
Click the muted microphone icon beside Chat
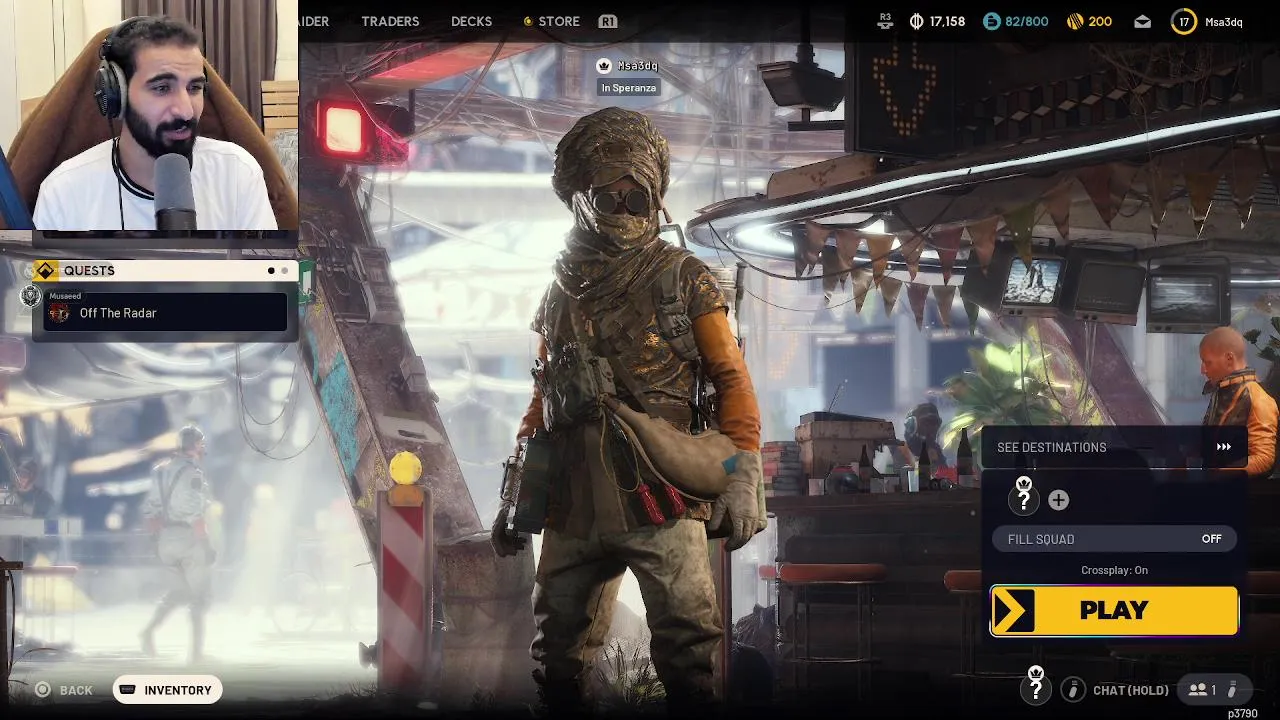click(1073, 689)
